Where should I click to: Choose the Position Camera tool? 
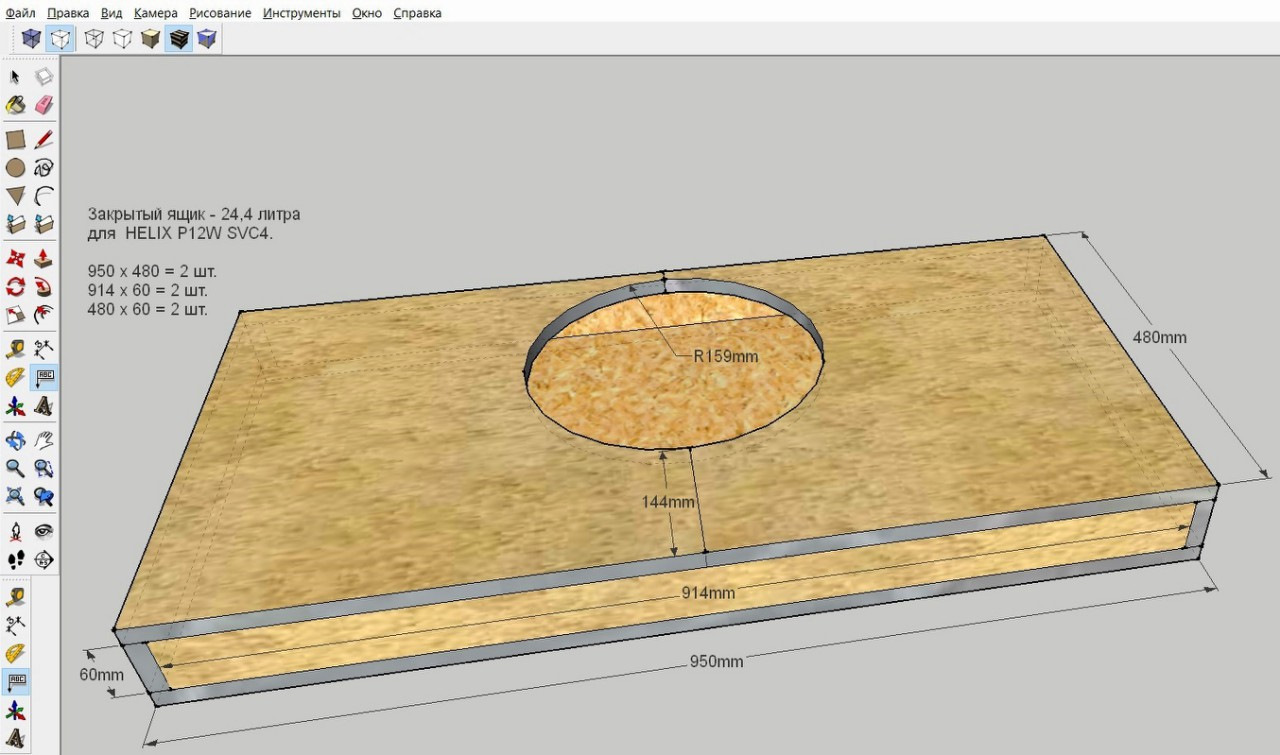pyautogui.click(x=16, y=531)
